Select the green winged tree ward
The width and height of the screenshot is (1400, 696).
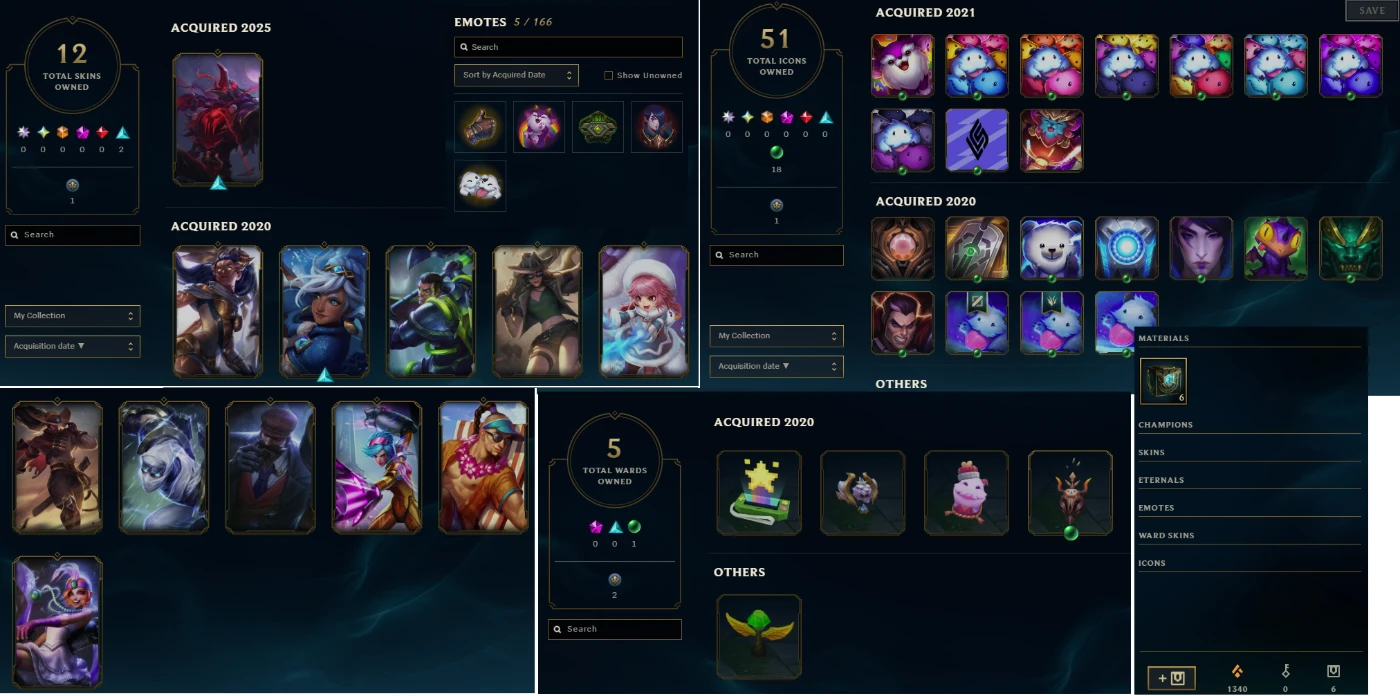(759, 637)
